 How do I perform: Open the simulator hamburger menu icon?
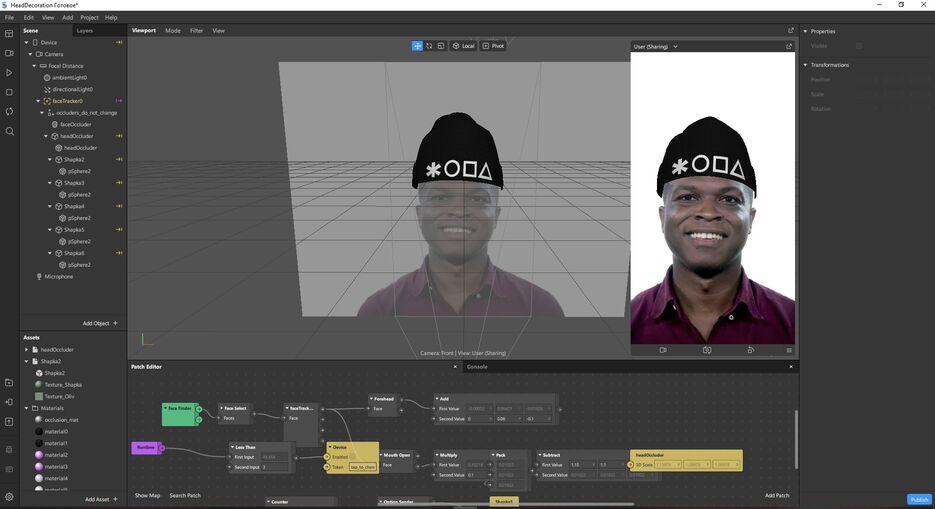[788, 350]
